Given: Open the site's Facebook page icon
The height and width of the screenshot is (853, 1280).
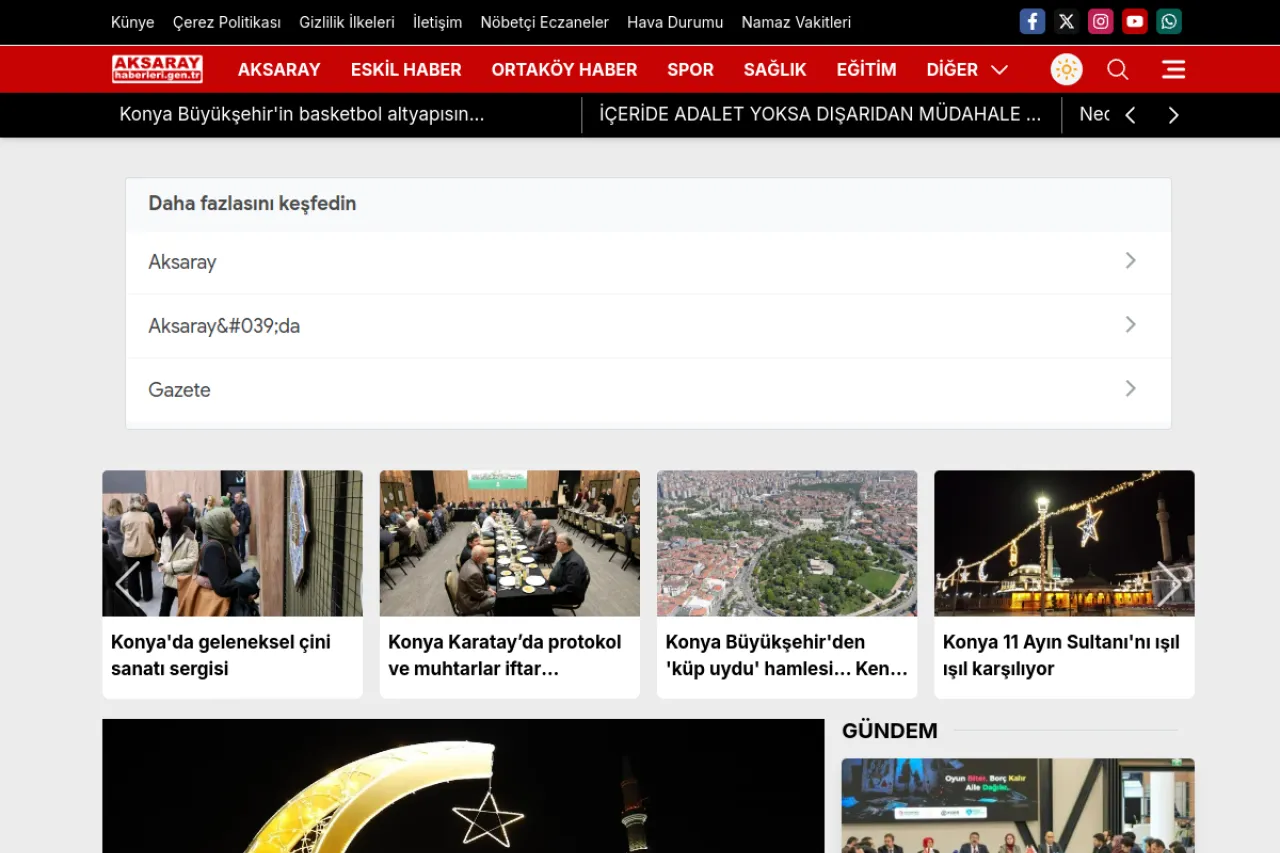Looking at the screenshot, I should tap(1032, 21).
